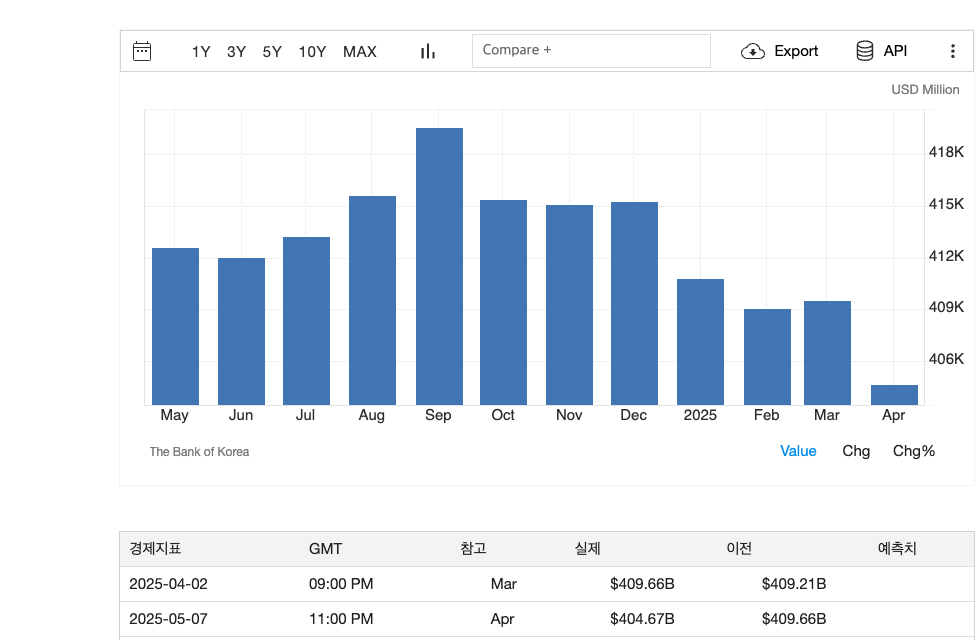Select the Value display mode
This screenshot has width=980, height=640.
pos(798,451)
